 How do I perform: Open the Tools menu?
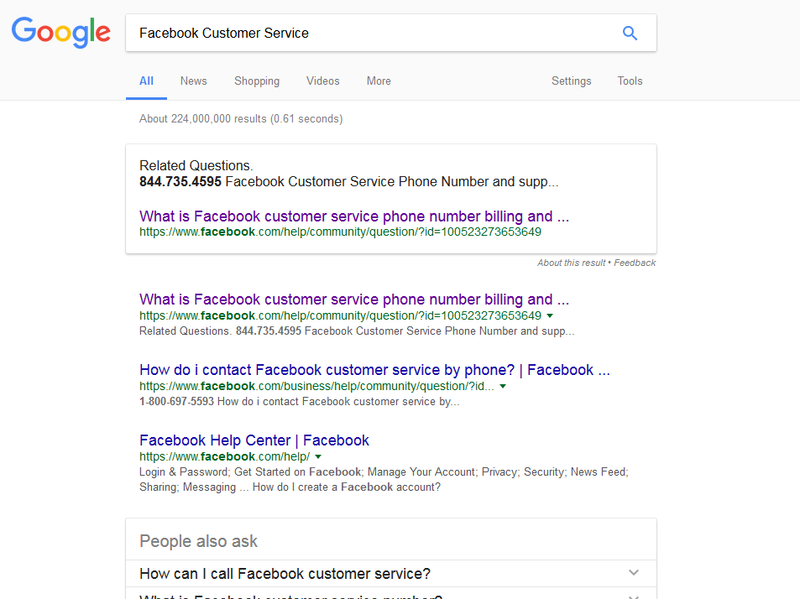[x=630, y=81]
